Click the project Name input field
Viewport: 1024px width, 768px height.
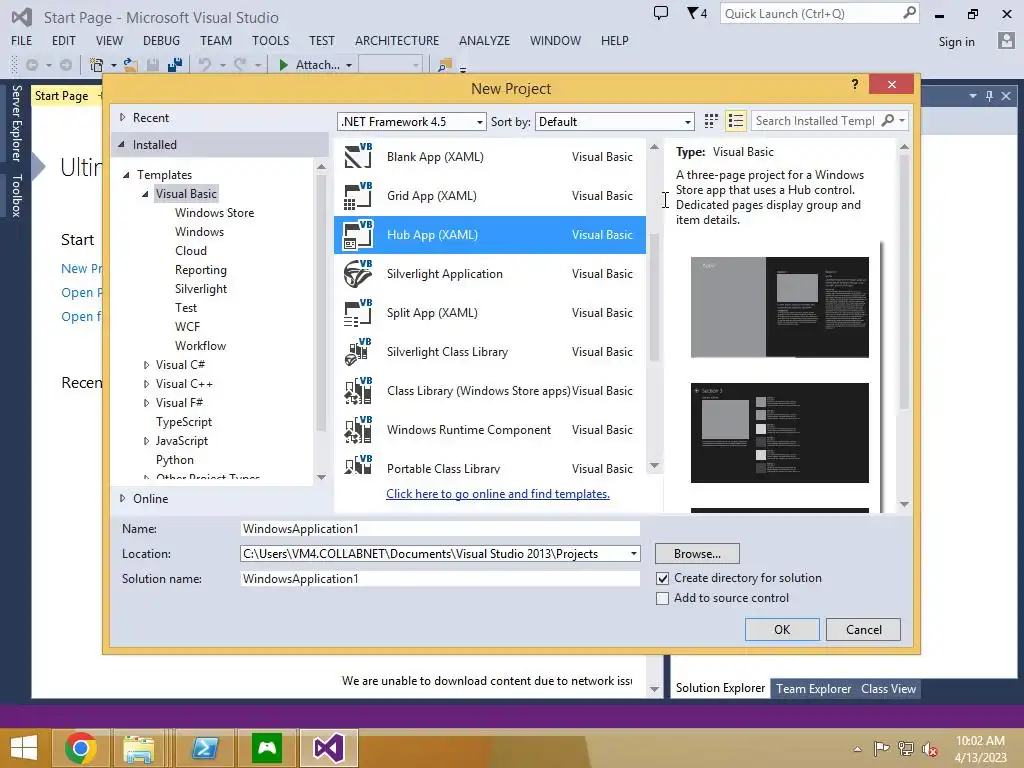tap(440, 529)
